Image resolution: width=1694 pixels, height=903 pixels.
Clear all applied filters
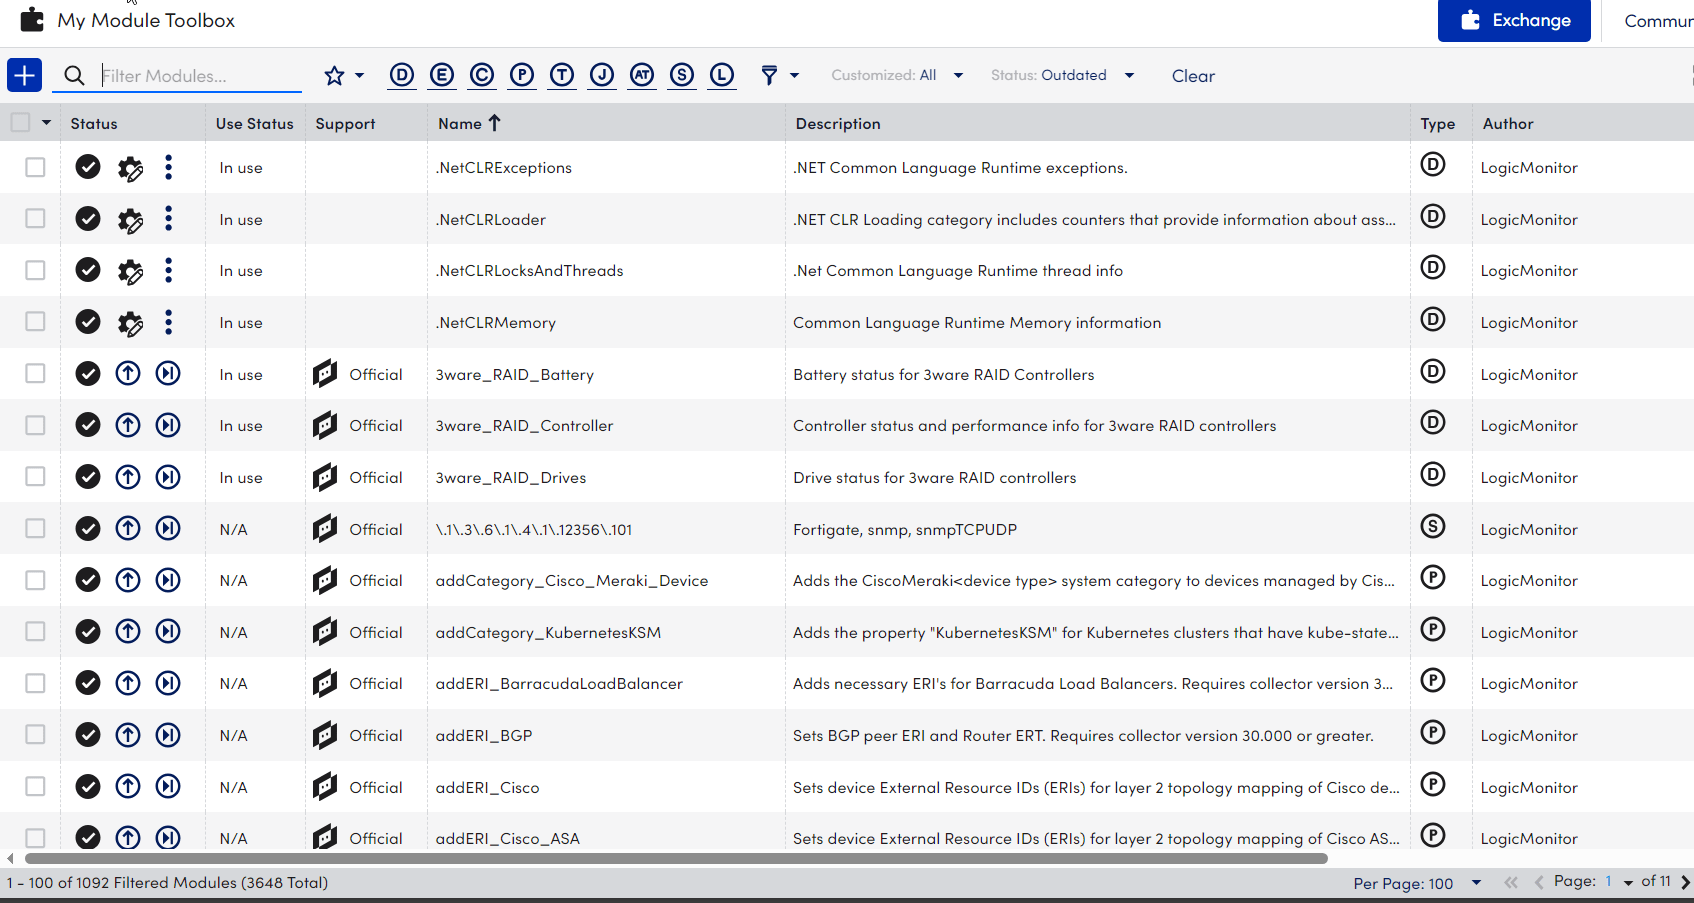1193,76
